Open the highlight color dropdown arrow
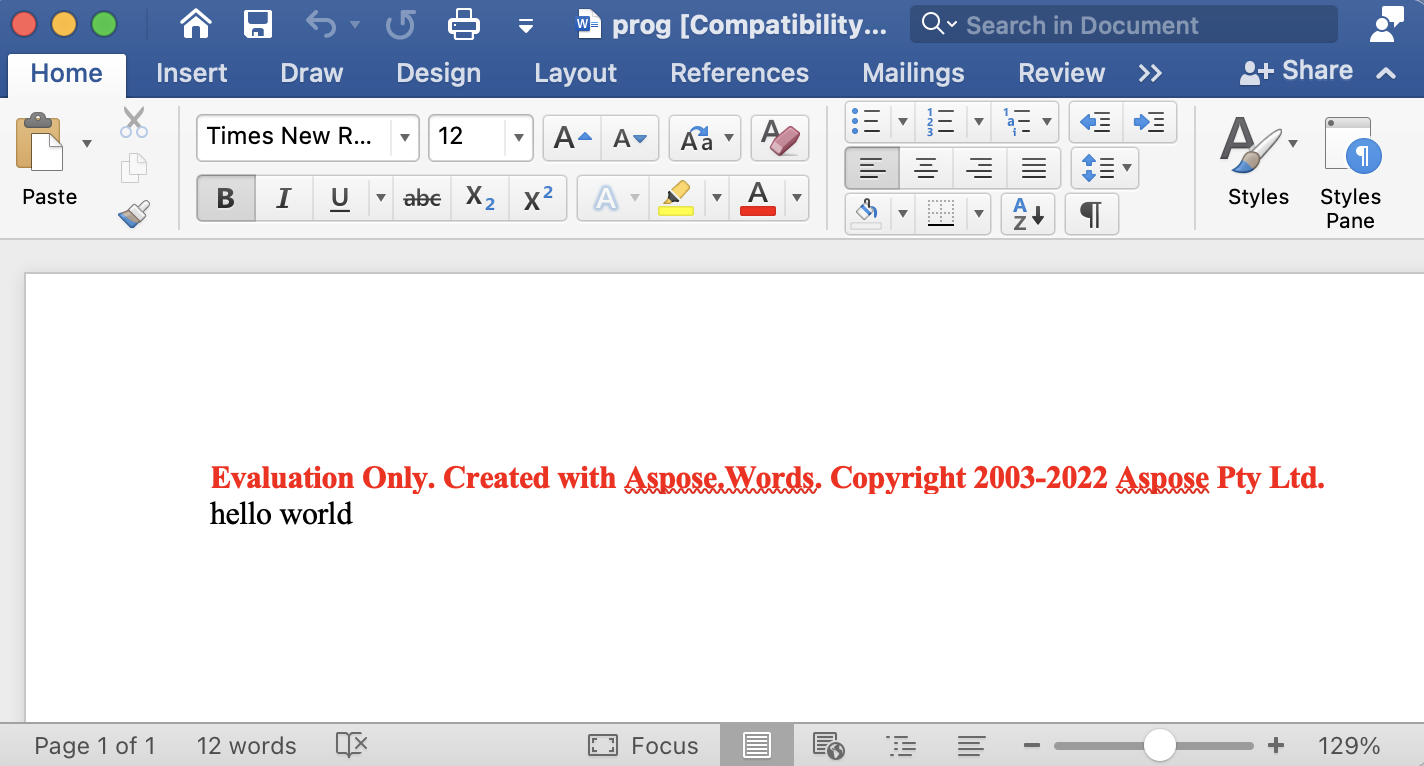Viewport: 1424px width, 766px height. [x=717, y=198]
